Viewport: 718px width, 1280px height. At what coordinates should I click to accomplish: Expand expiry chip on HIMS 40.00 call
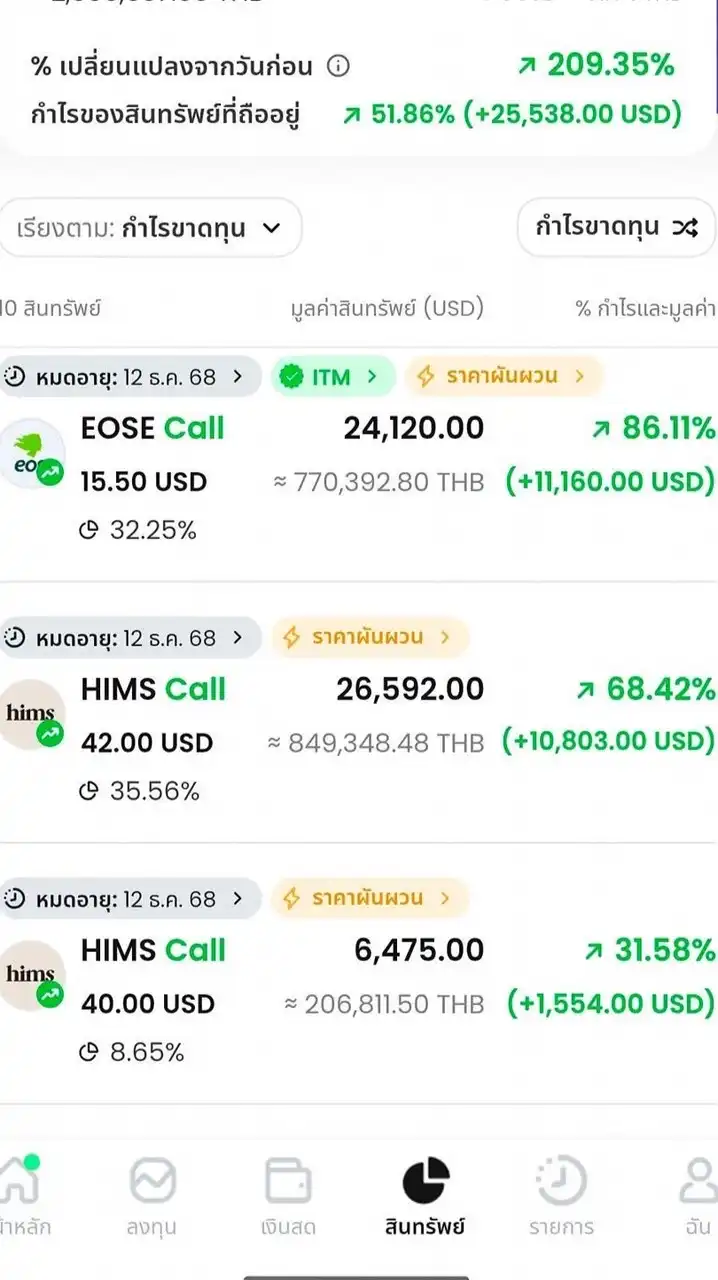click(x=126, y=899)
